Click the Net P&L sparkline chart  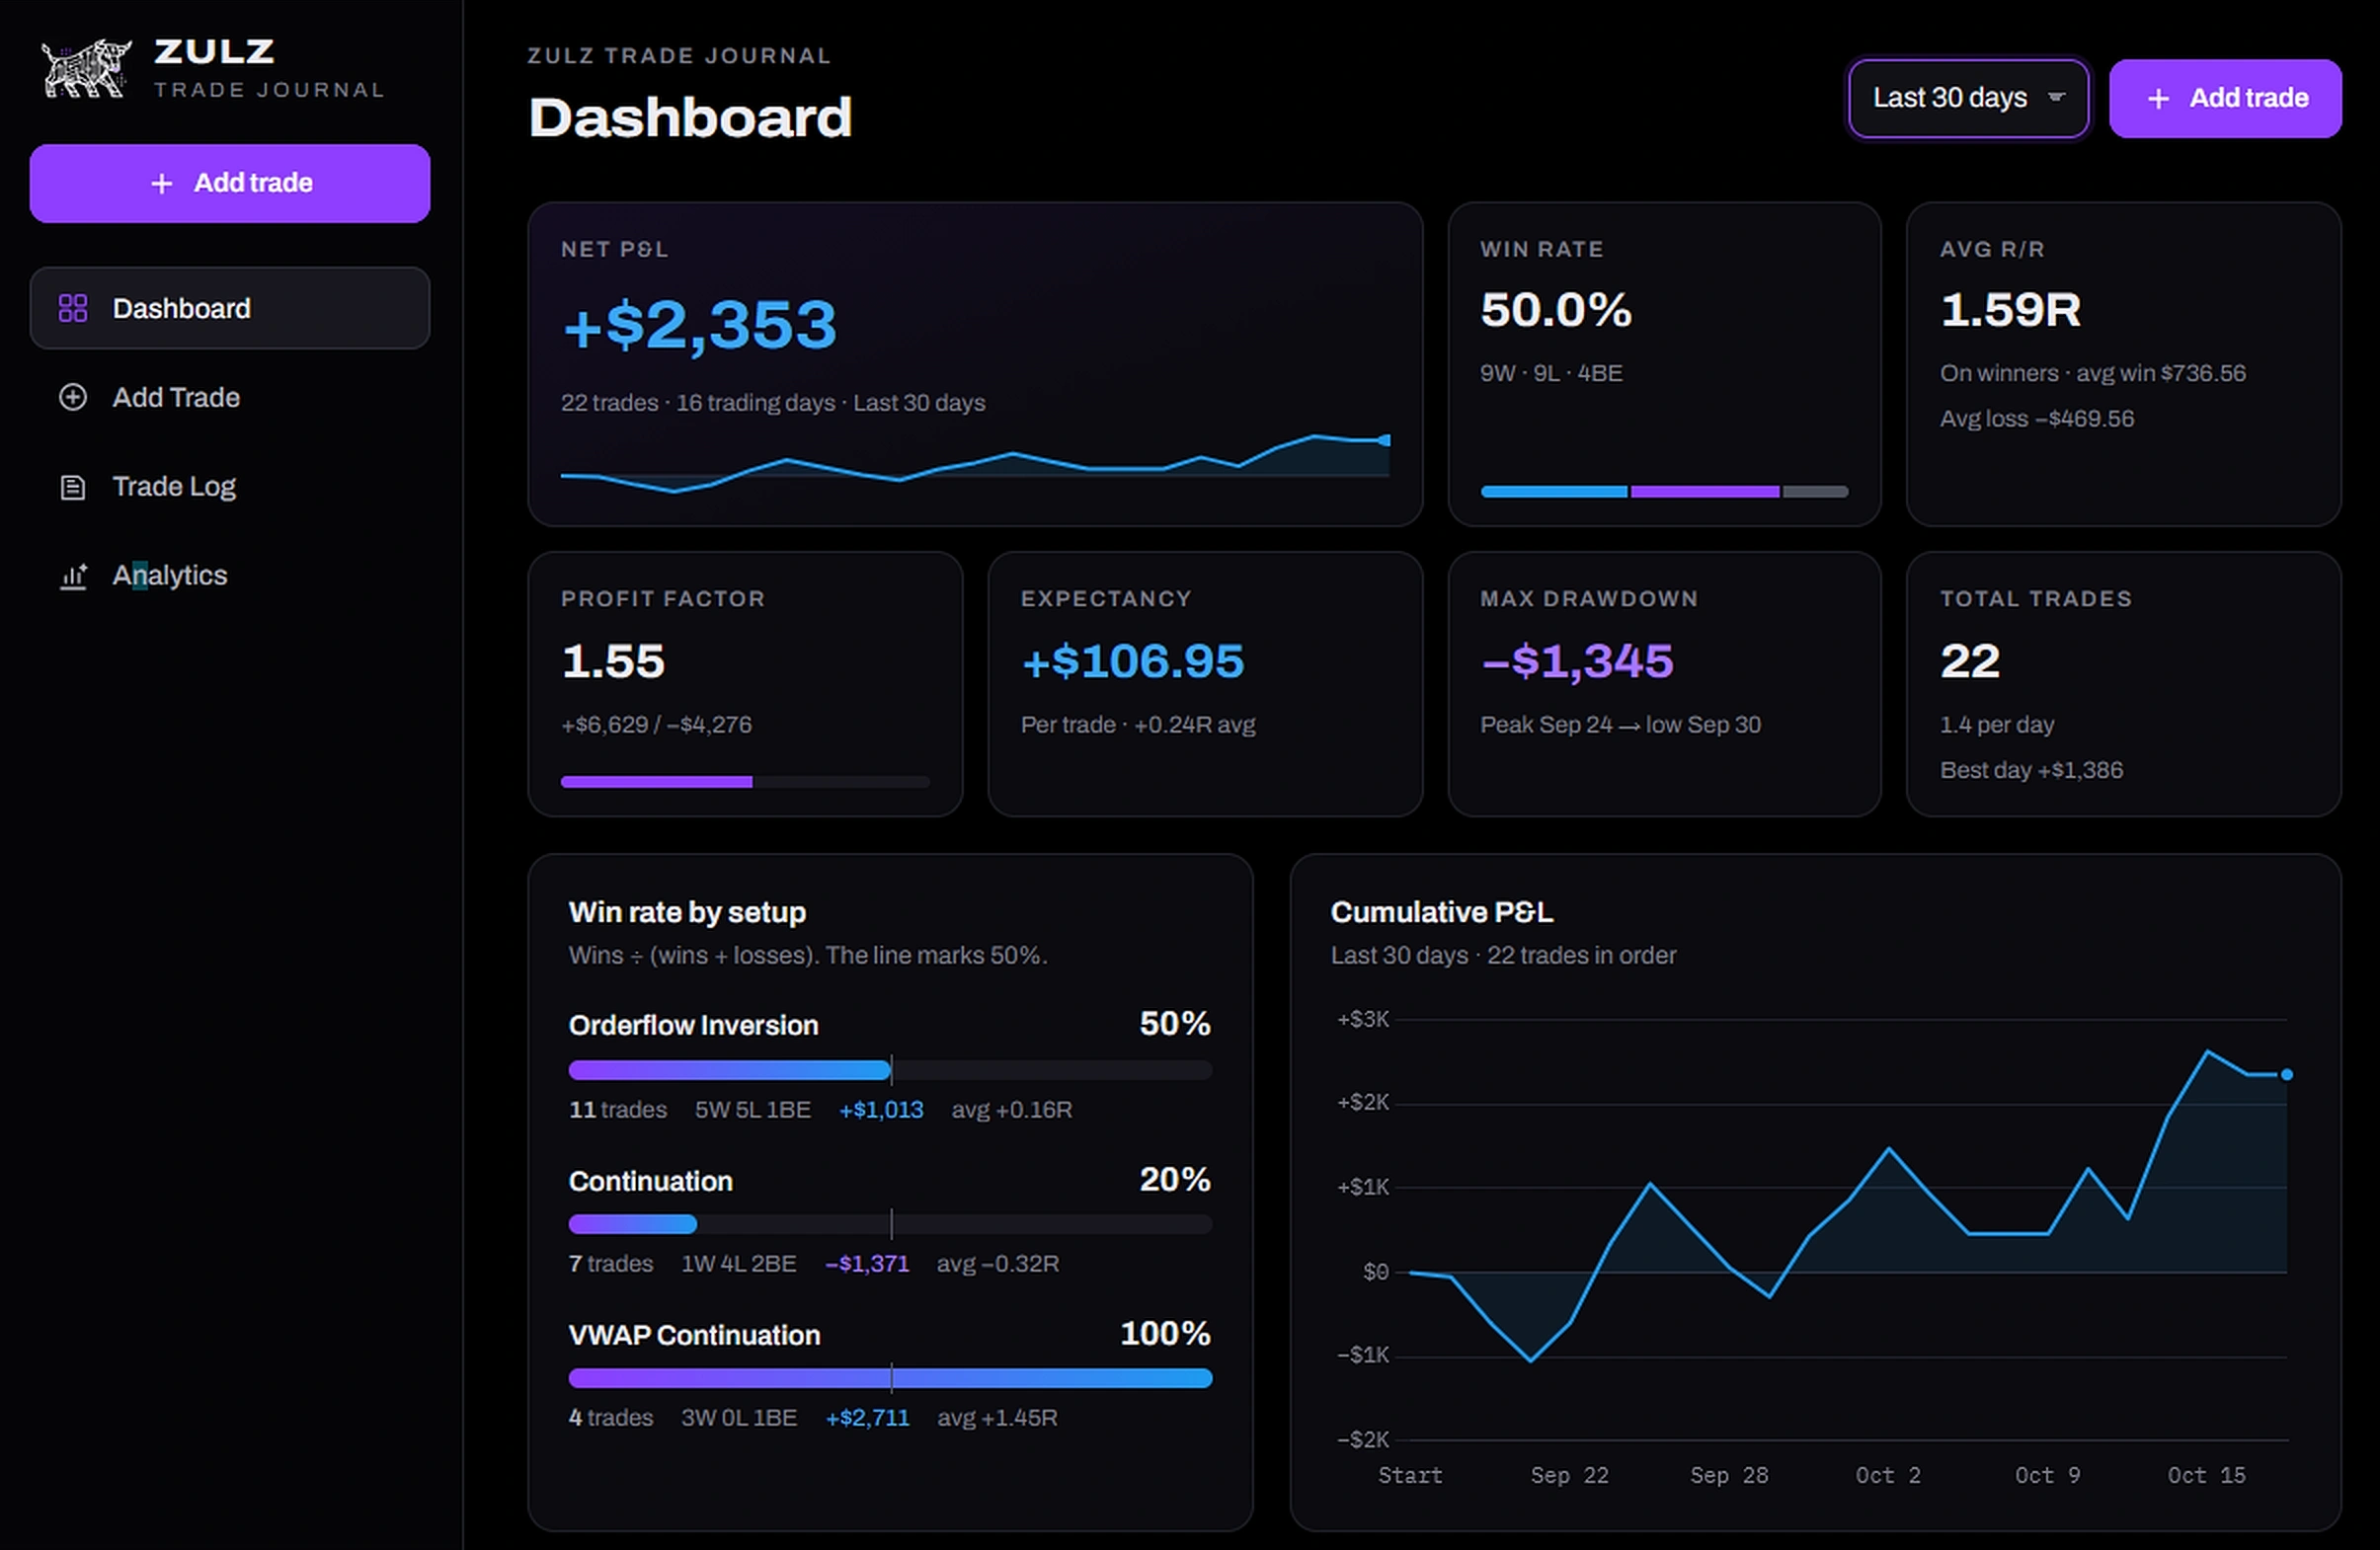(975, 462)
